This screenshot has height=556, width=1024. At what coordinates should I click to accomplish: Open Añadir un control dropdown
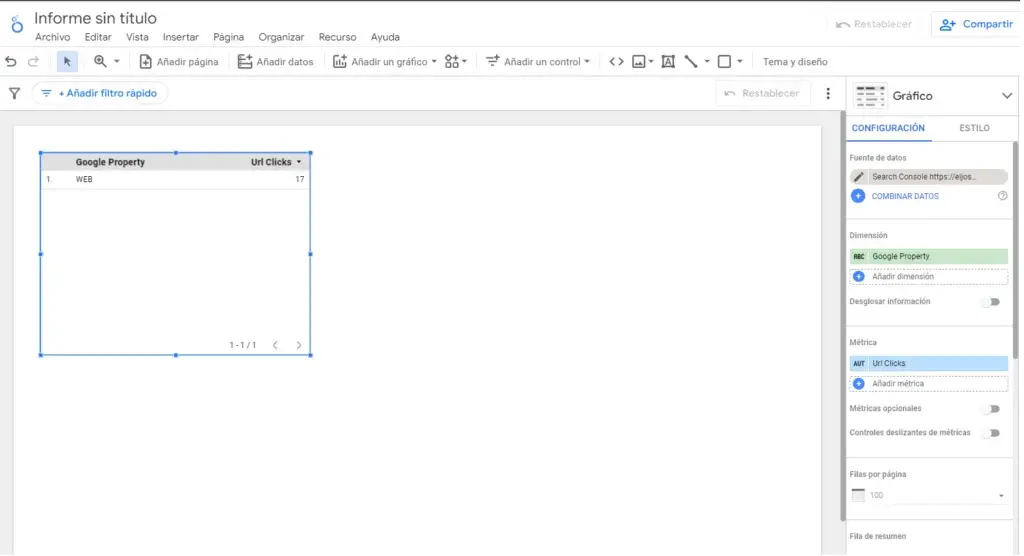click(538, 61)
